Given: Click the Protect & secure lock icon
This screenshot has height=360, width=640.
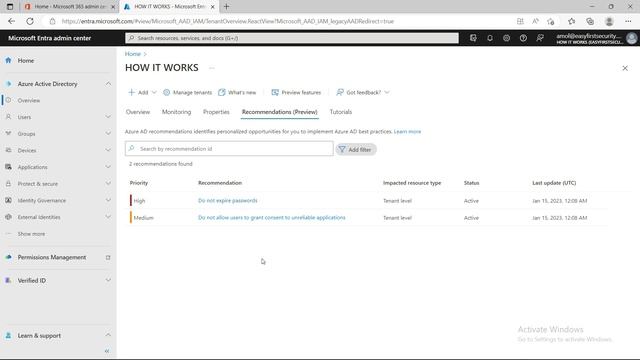Looking at the screenshot, I should (x=8, y=184).
